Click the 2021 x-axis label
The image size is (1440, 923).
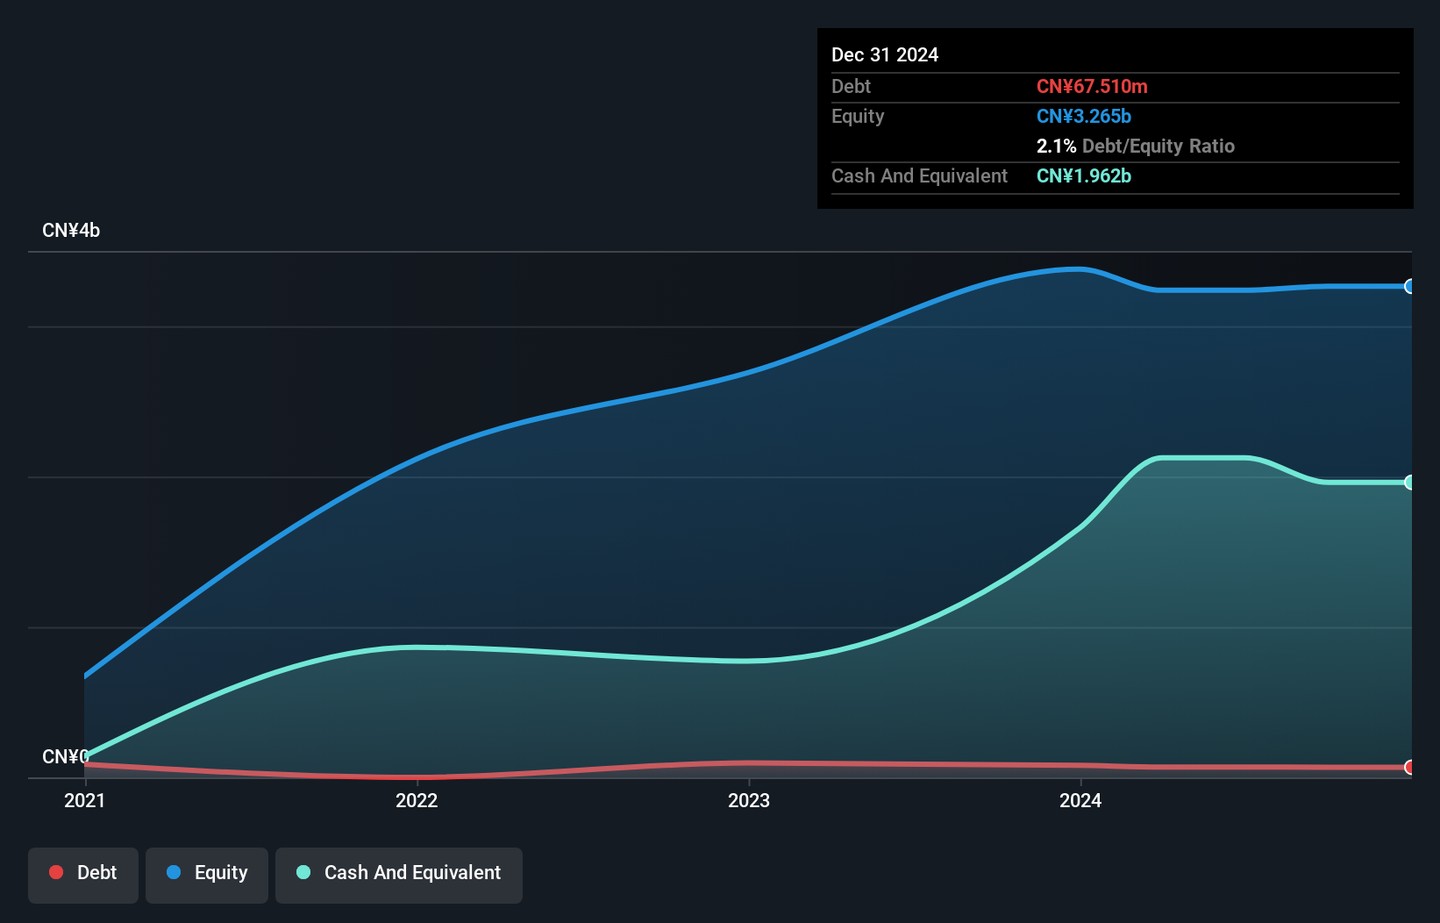85,800
